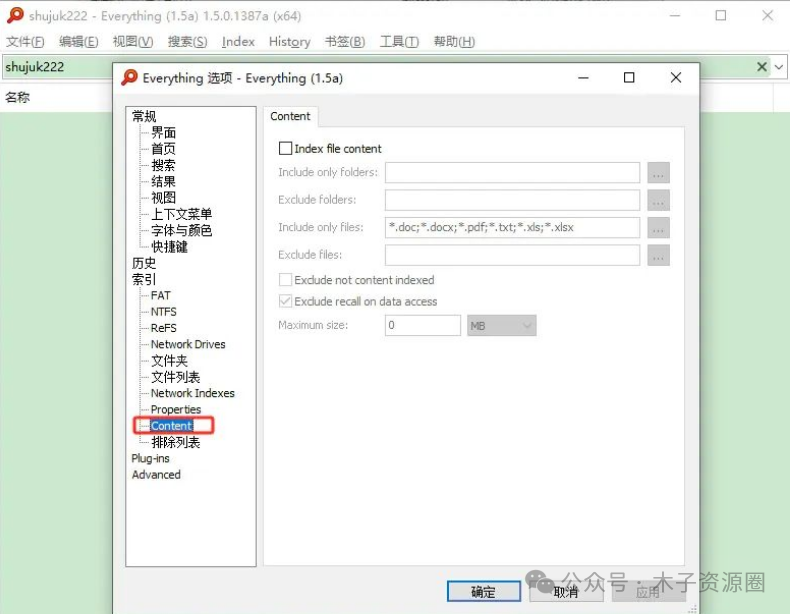Open the 帮助(H) menu
This screenshot has height=614, width=791.
pos(454,41)
